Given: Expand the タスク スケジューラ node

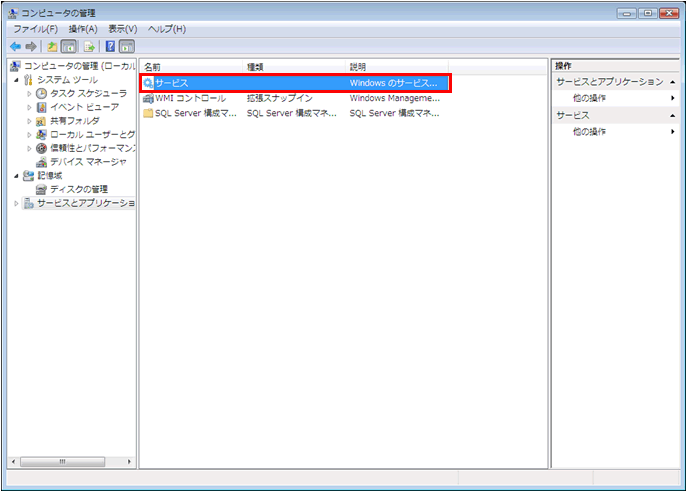Looking at the screenshot, I should [x=29, y=94].
